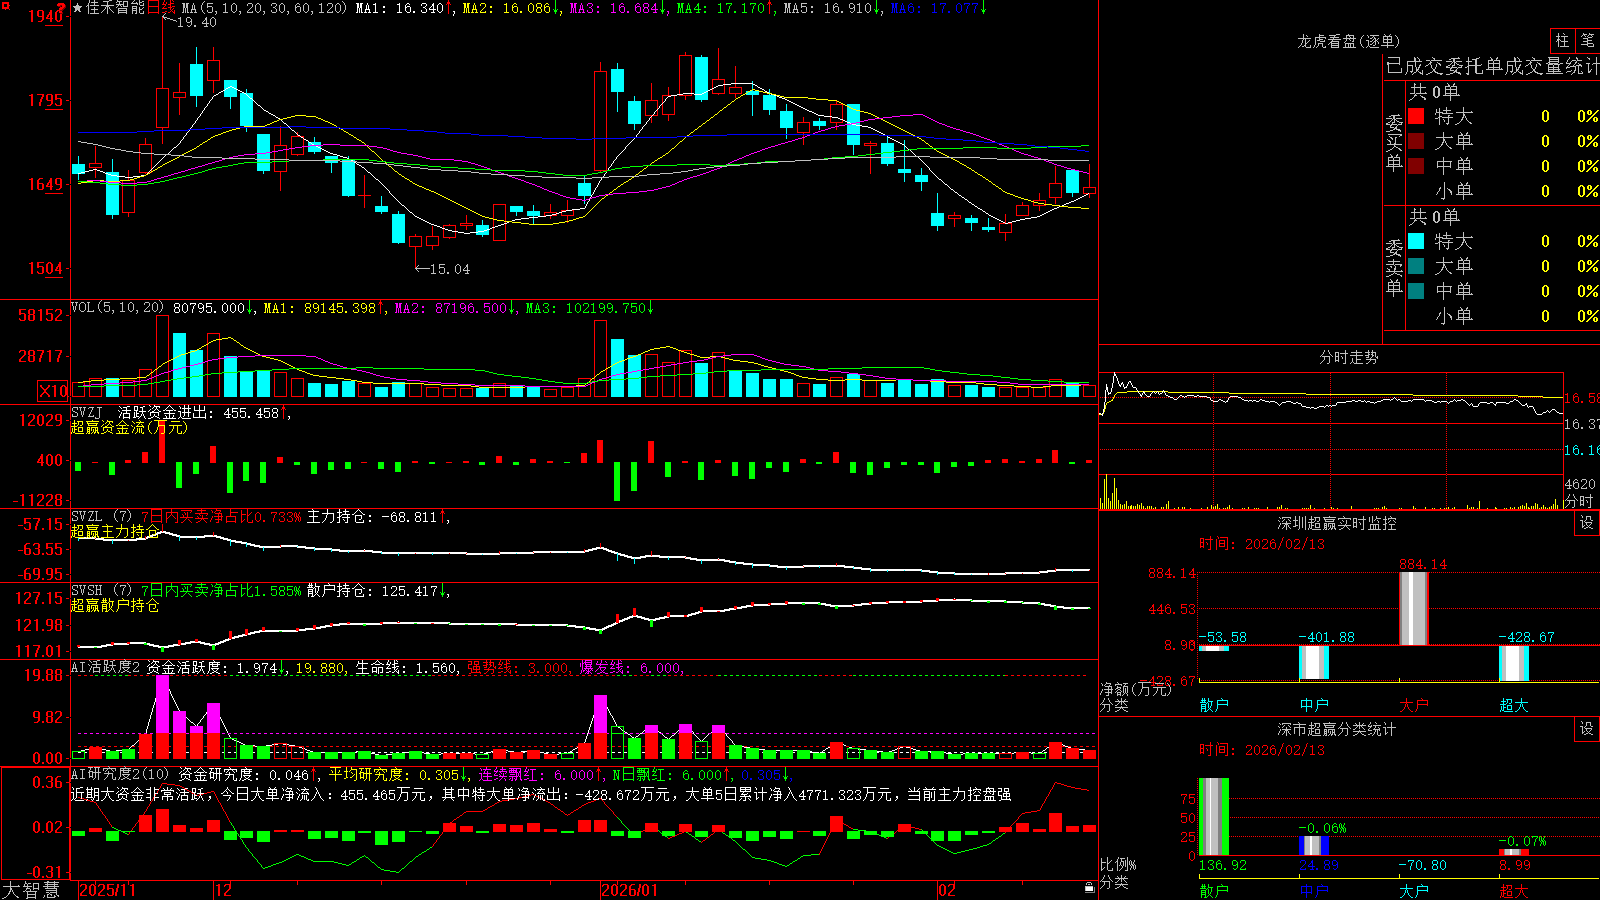Click the 爆发线: 6.000 label
1600x900 pixels.
click(x=631, y=668)
